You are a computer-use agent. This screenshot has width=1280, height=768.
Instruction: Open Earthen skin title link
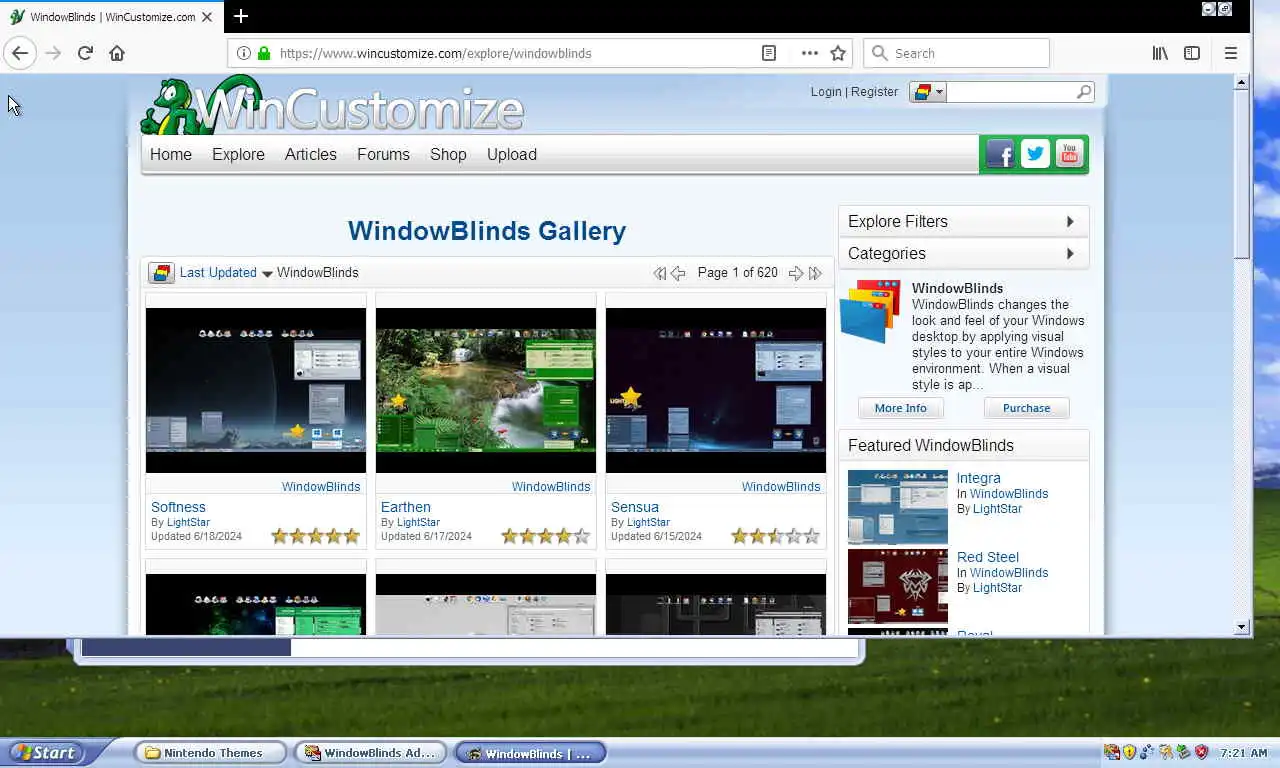tap(405, 507)
